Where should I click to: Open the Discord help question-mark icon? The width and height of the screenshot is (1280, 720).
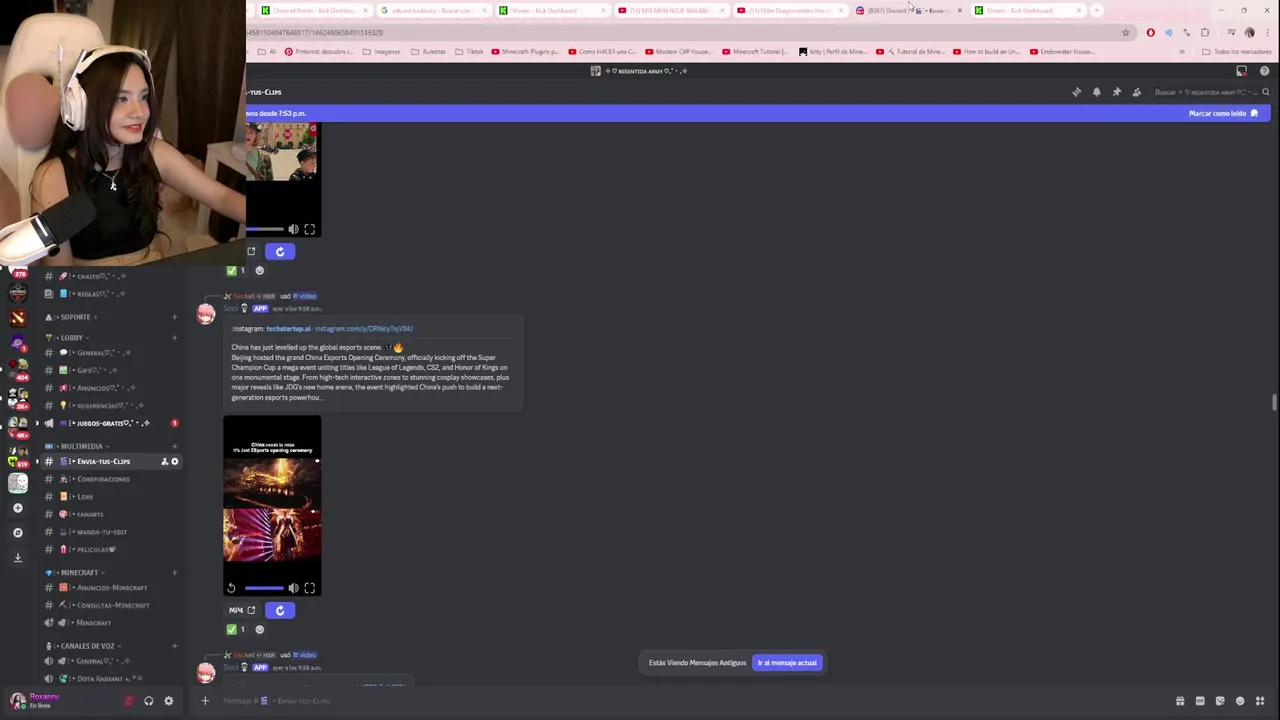click(x=1264, y=71)
